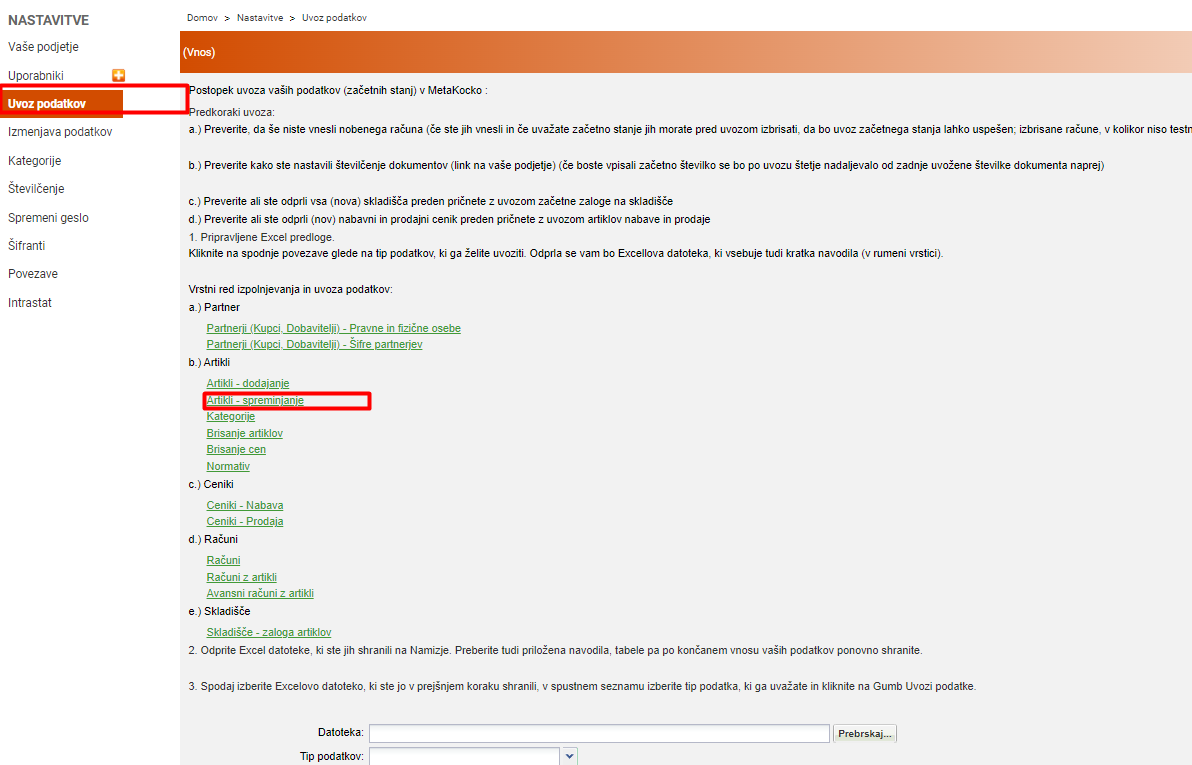Click the orange plus icon beside Uporabniki

tap(119, 75)
